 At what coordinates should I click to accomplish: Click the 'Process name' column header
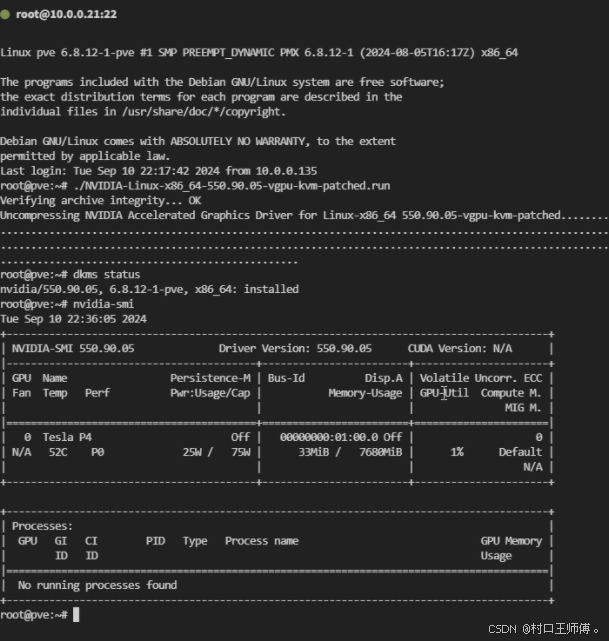click(262, 541)
